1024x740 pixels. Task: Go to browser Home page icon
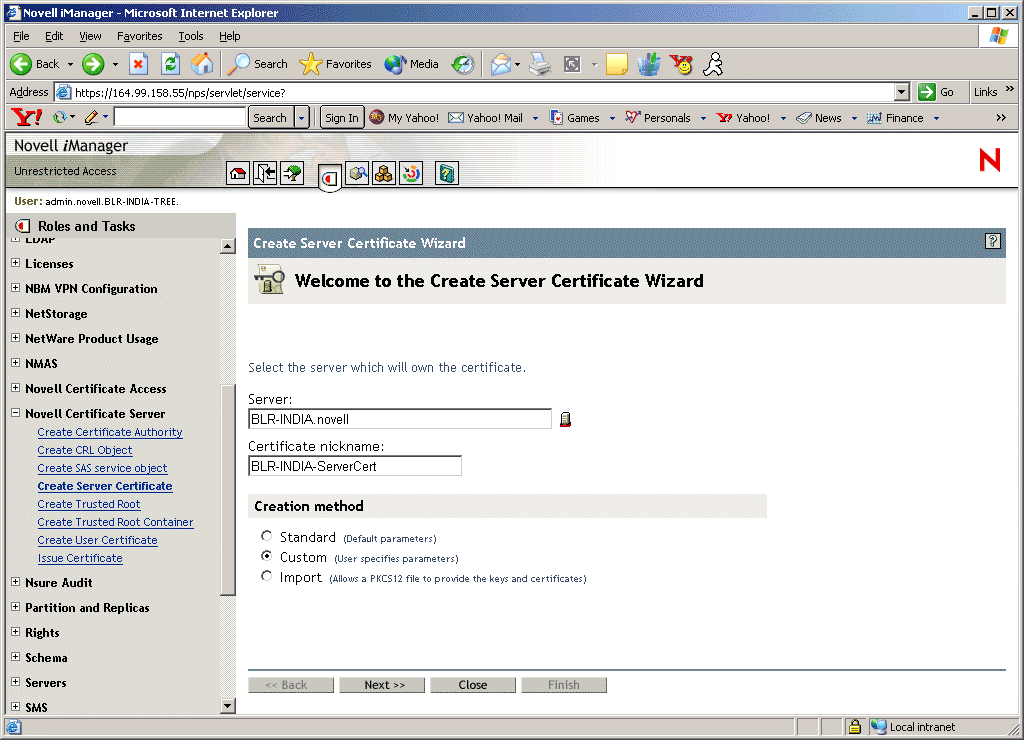pos(202,64)
